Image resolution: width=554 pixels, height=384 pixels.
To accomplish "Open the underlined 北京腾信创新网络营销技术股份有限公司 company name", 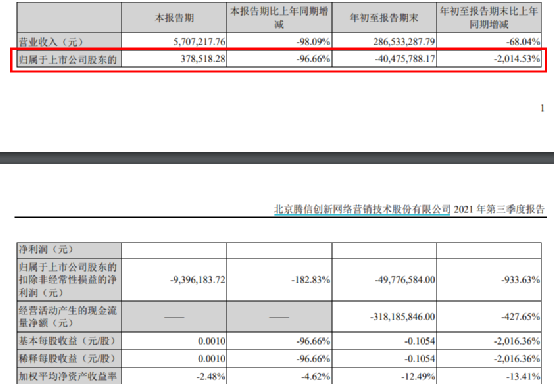I will pyautogui.click(x=362, y=209).
